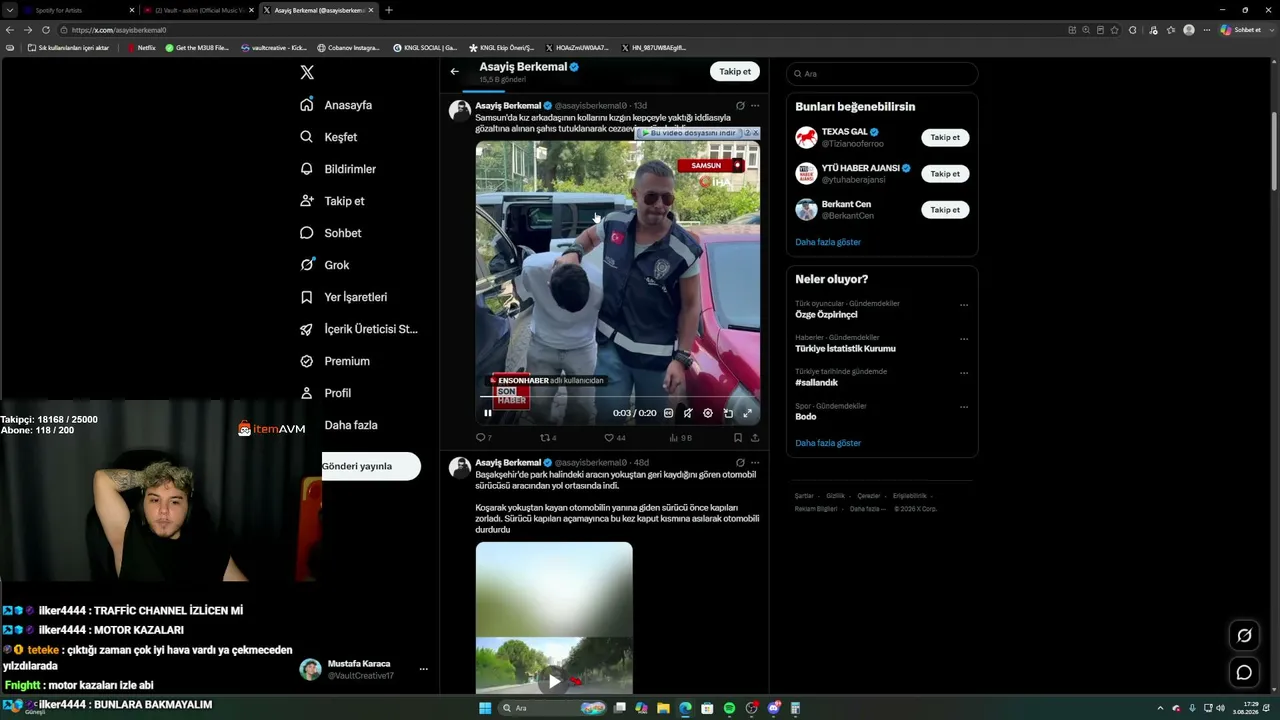Expand the Daha fazla menu

tap(350, 425)
